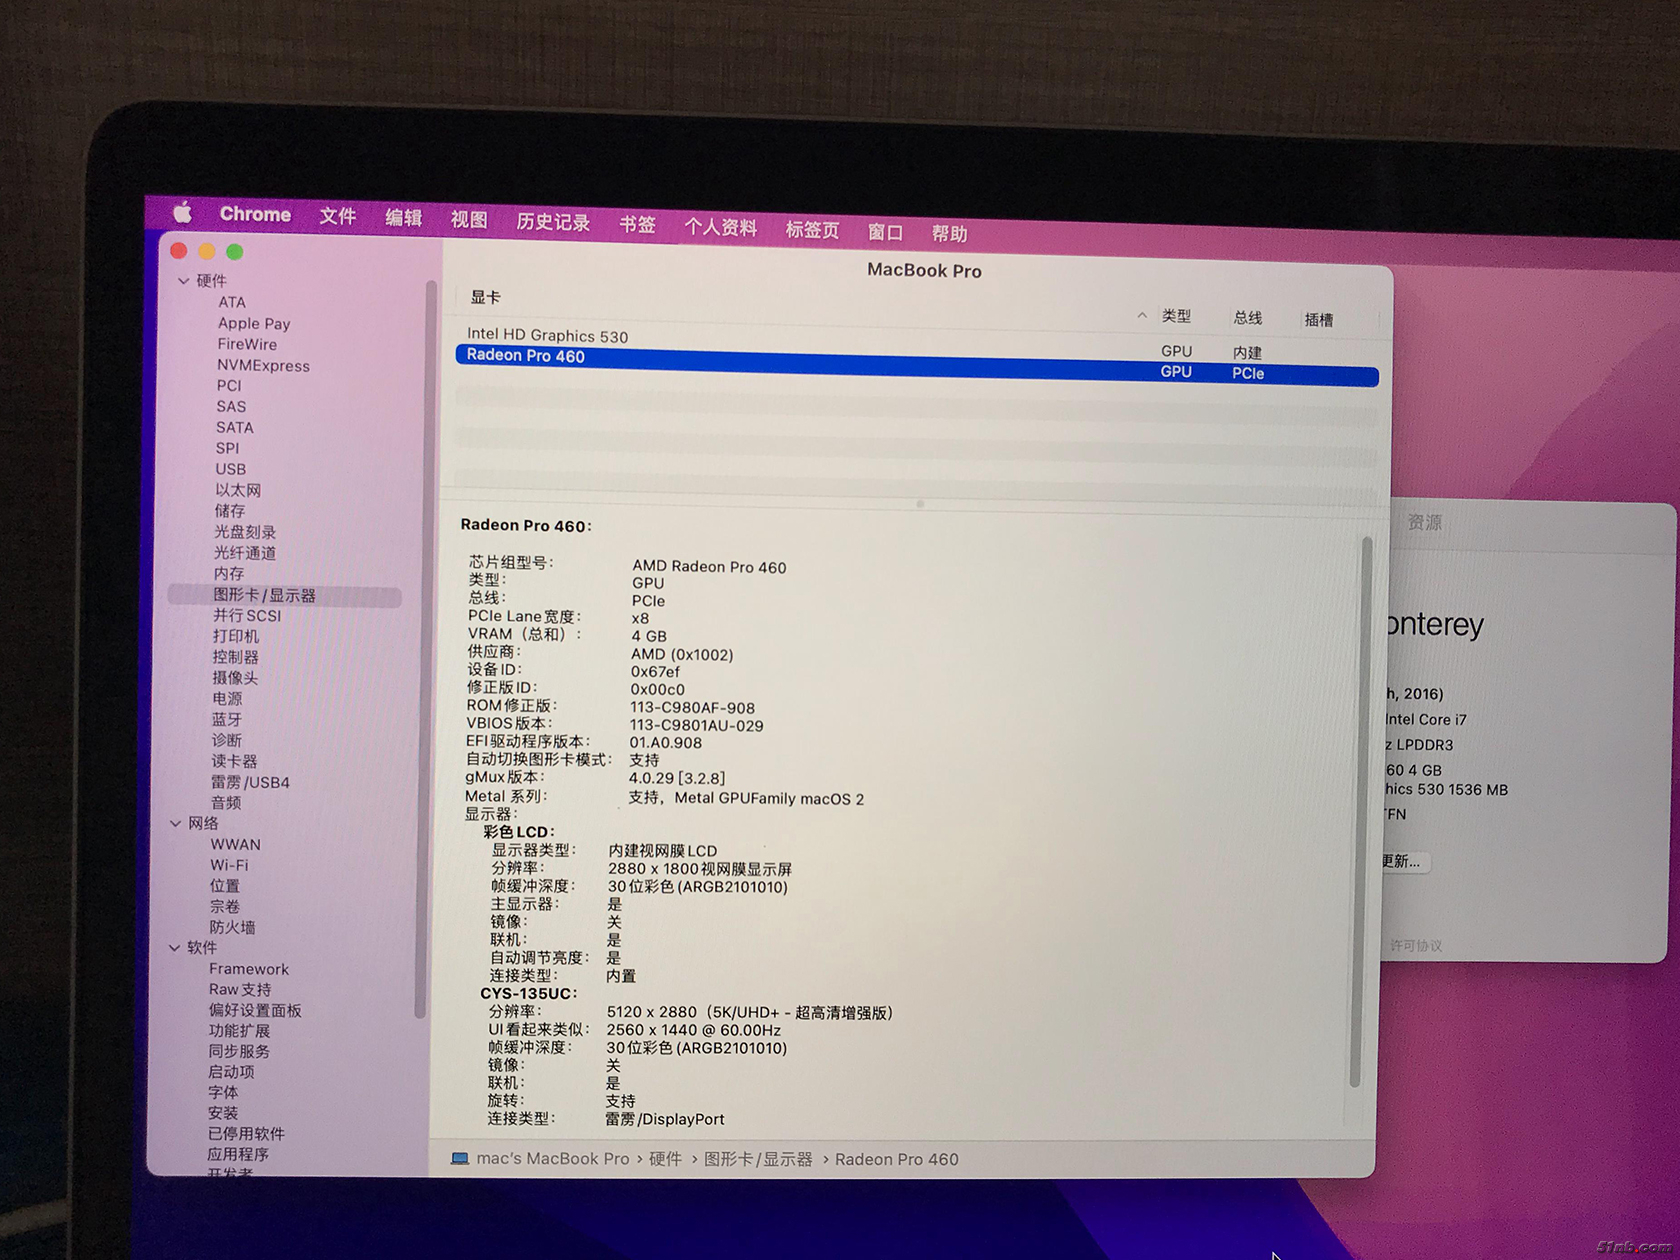
Task: Open the 编辑 menu
Action: [x=404, y=218]
